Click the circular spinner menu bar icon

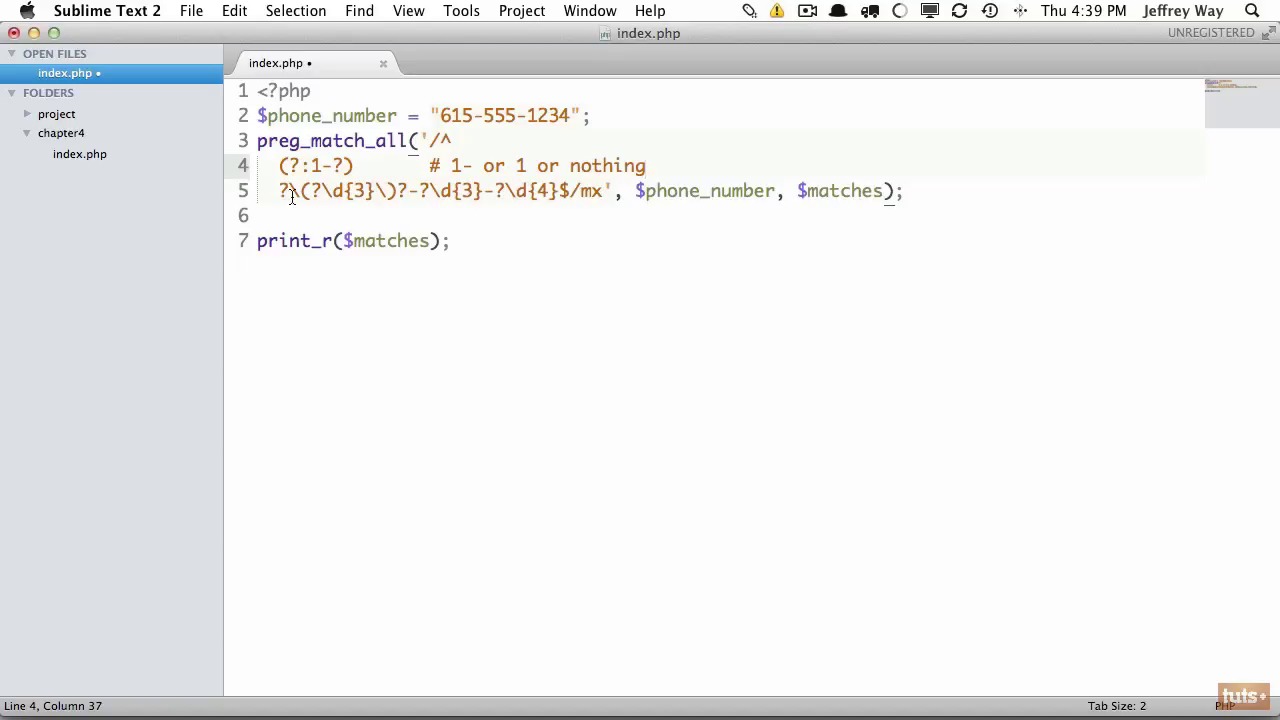pos(899,11)
